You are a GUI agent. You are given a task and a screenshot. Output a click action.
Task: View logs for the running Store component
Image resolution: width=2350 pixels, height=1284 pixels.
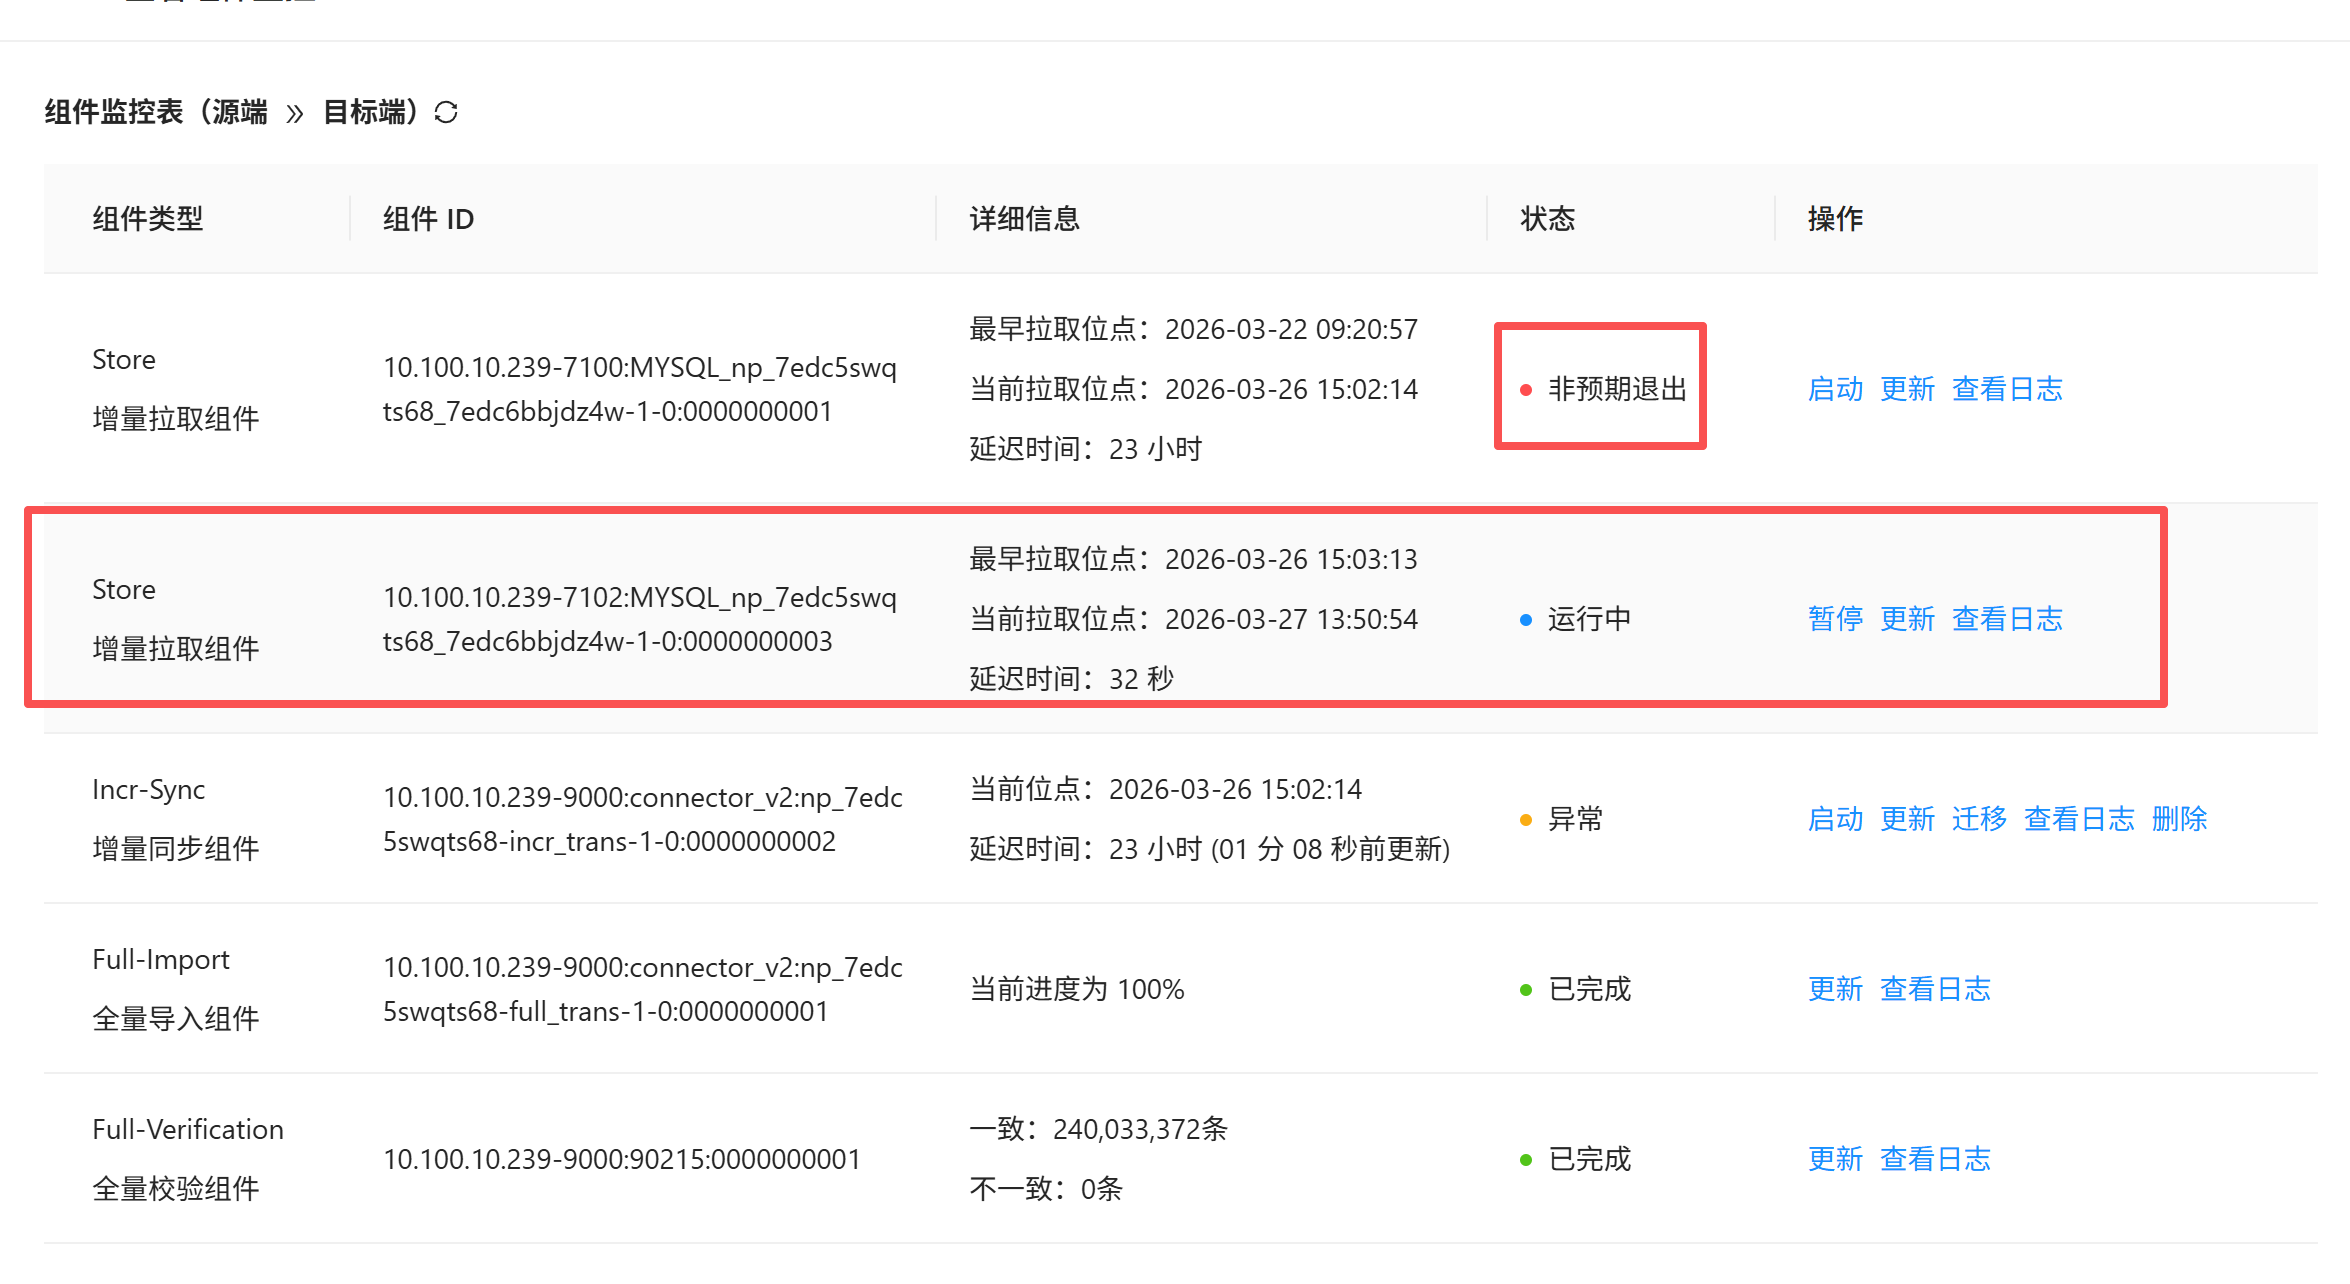click(2007, 619)
